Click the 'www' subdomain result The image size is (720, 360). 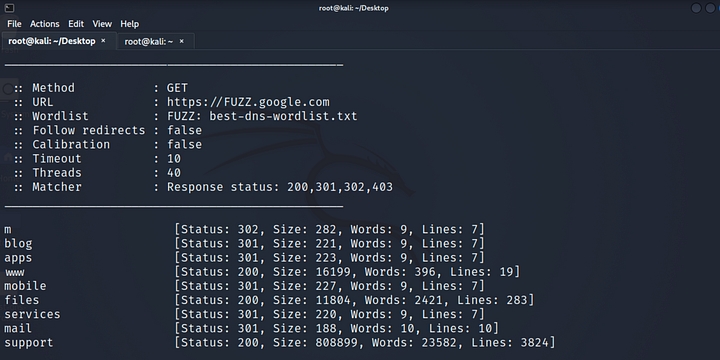click(15, 272)
